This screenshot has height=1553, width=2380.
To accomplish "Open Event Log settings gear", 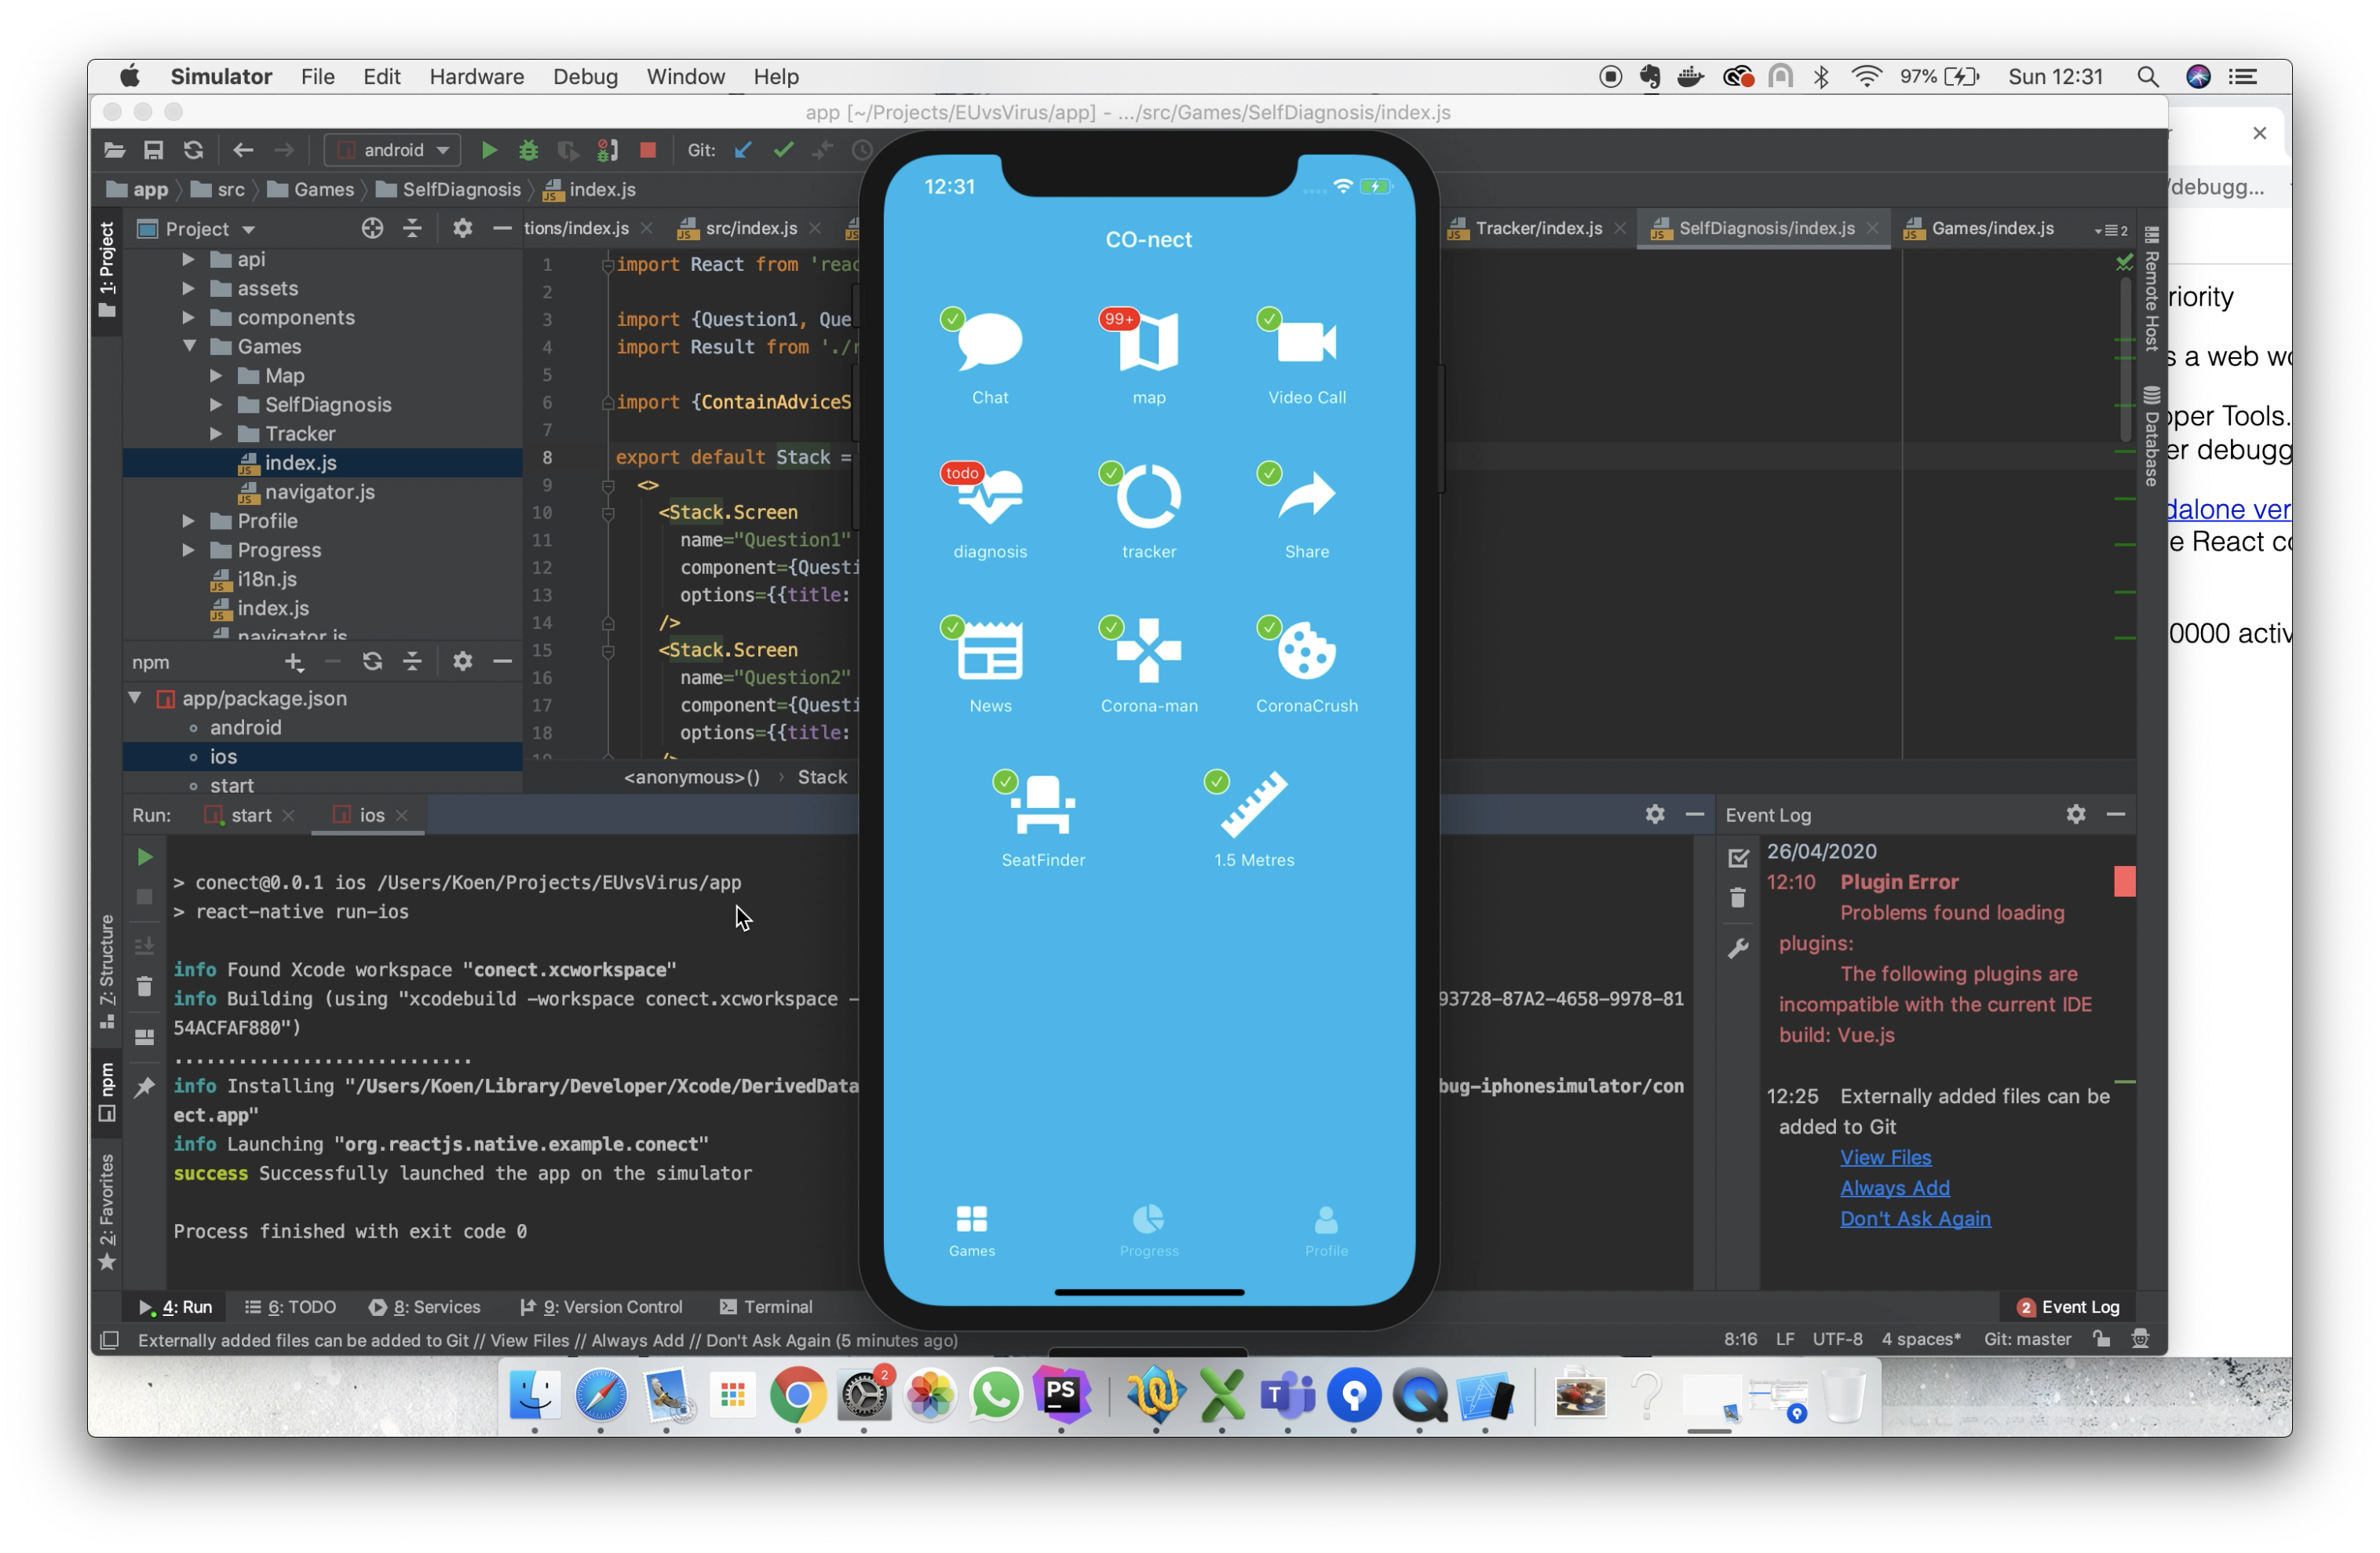I will pos(2075,814).
